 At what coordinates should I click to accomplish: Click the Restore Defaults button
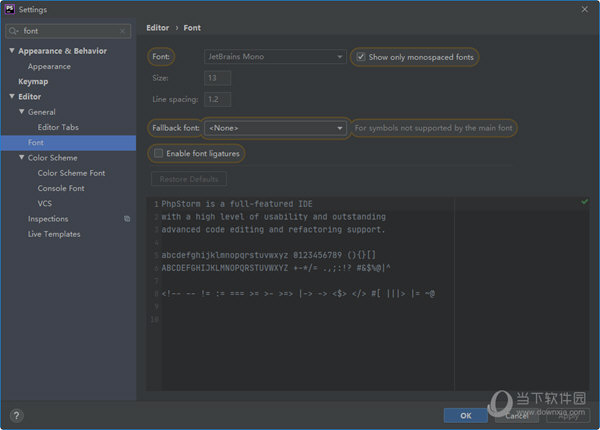coord(189,179)
